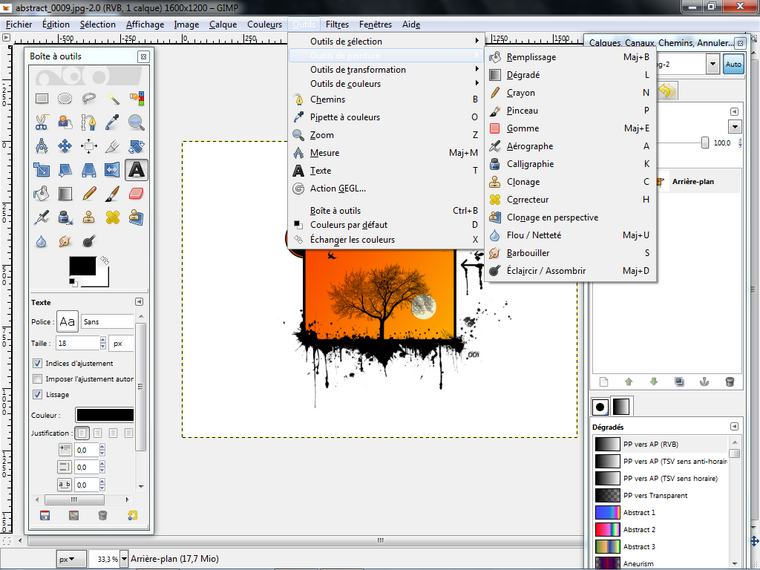The height and width of the screenshot is (570, 760).
Task: Select the Measure compass tool in toolbox
Action: tap(42, 146)
